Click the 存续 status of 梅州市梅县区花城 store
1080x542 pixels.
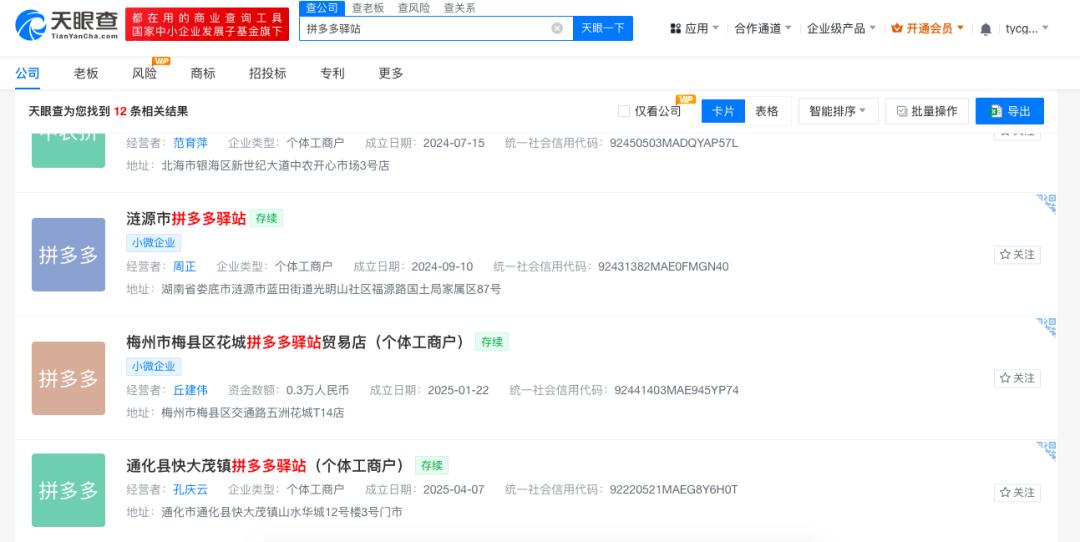492,342
